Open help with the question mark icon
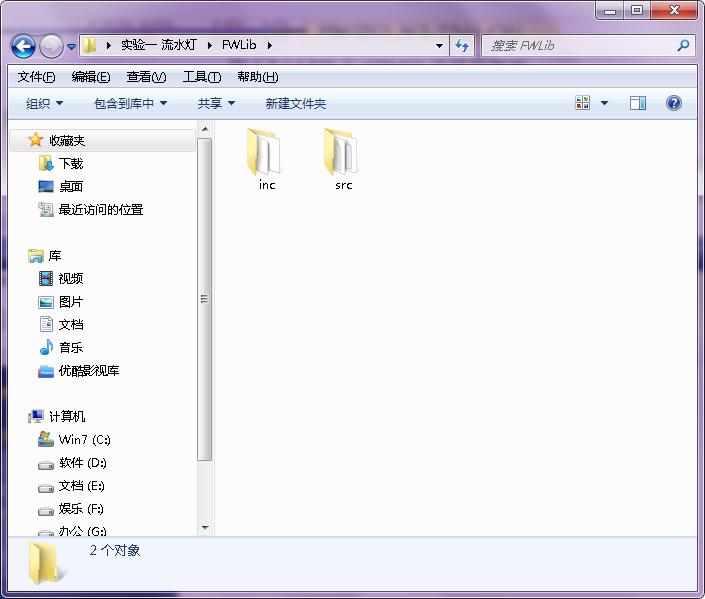 pyautogui.click(x=674, y=103)
